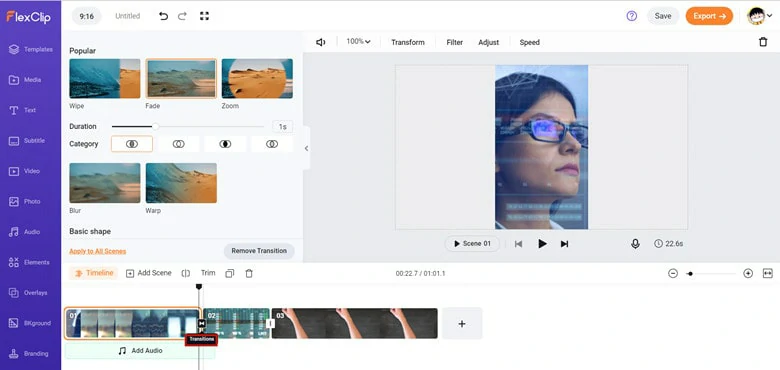Click the duplicate scene icon in timeline toolbar
The height and width of the screenshot is (370, 780).
(229, 273)
